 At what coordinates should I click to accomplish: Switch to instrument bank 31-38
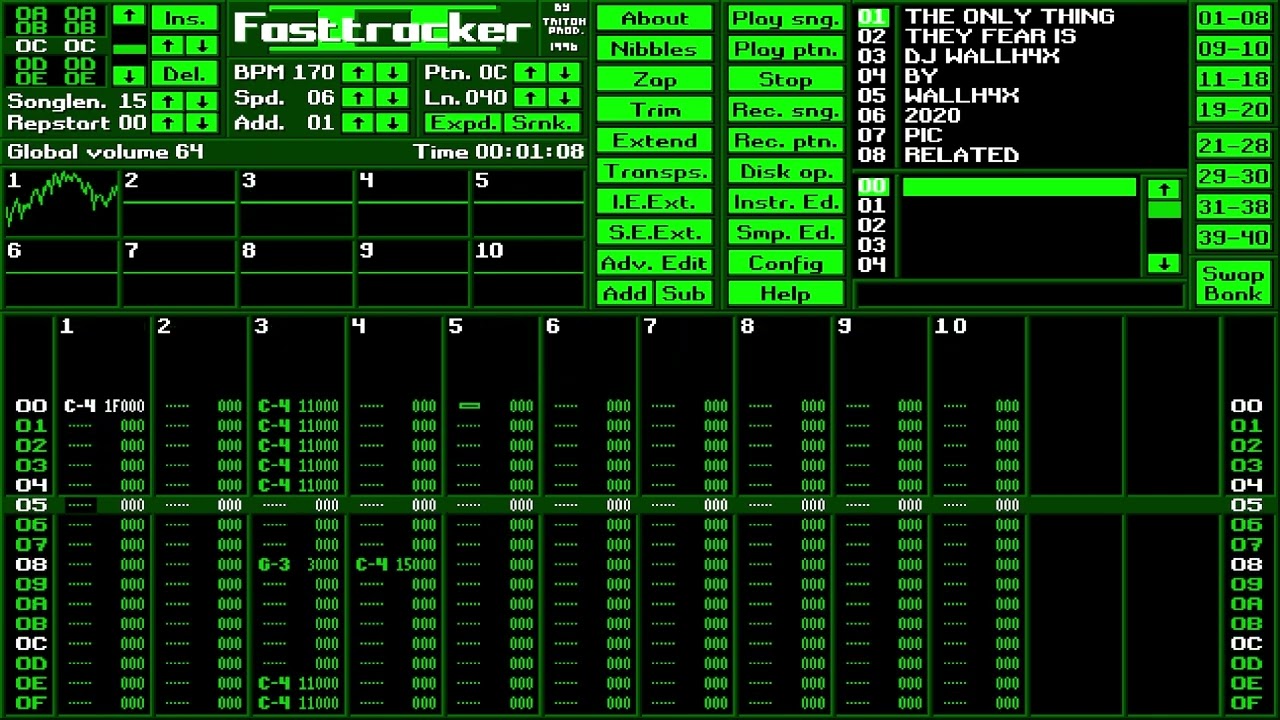[x=1233, y=207]
